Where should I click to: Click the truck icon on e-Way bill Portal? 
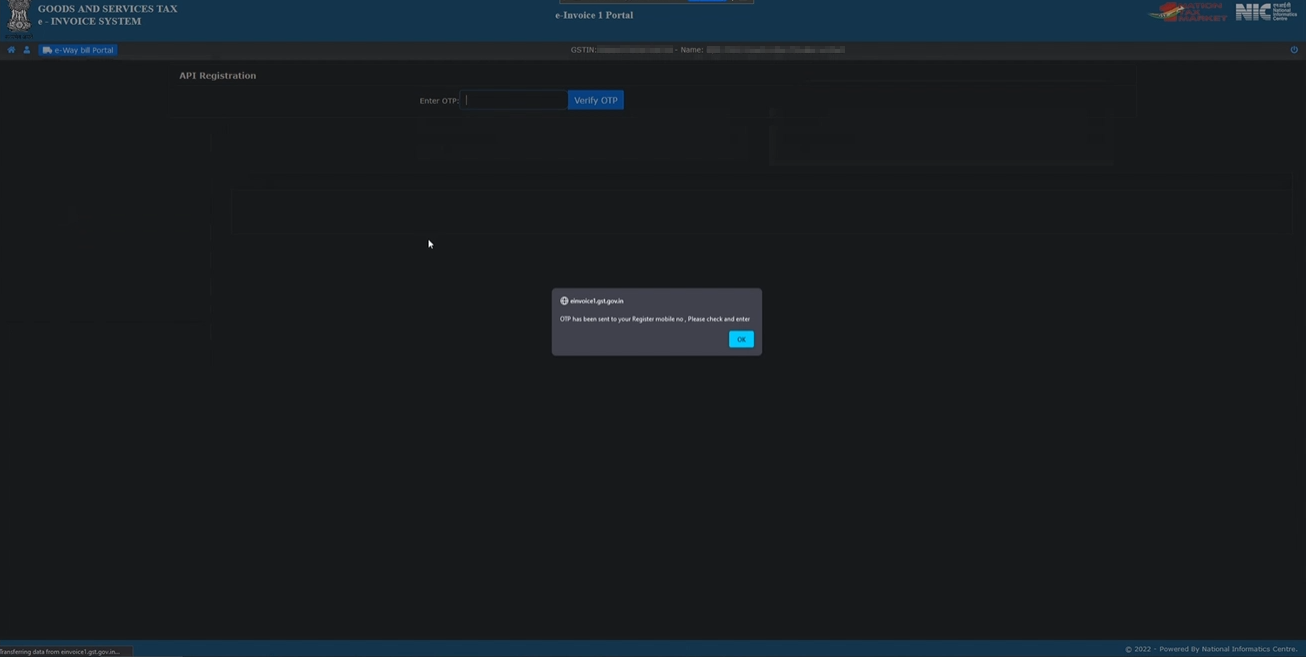45,49
